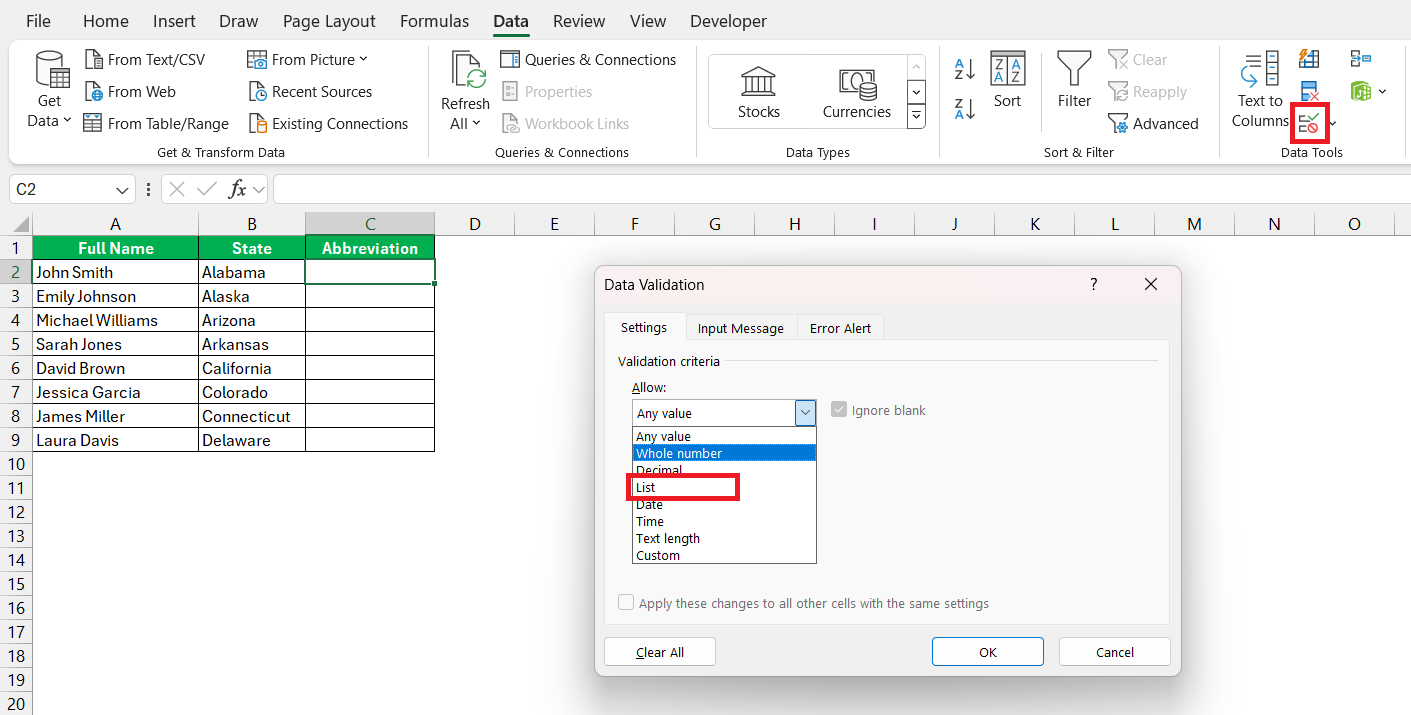Open Queries & Connections pane

588,60
